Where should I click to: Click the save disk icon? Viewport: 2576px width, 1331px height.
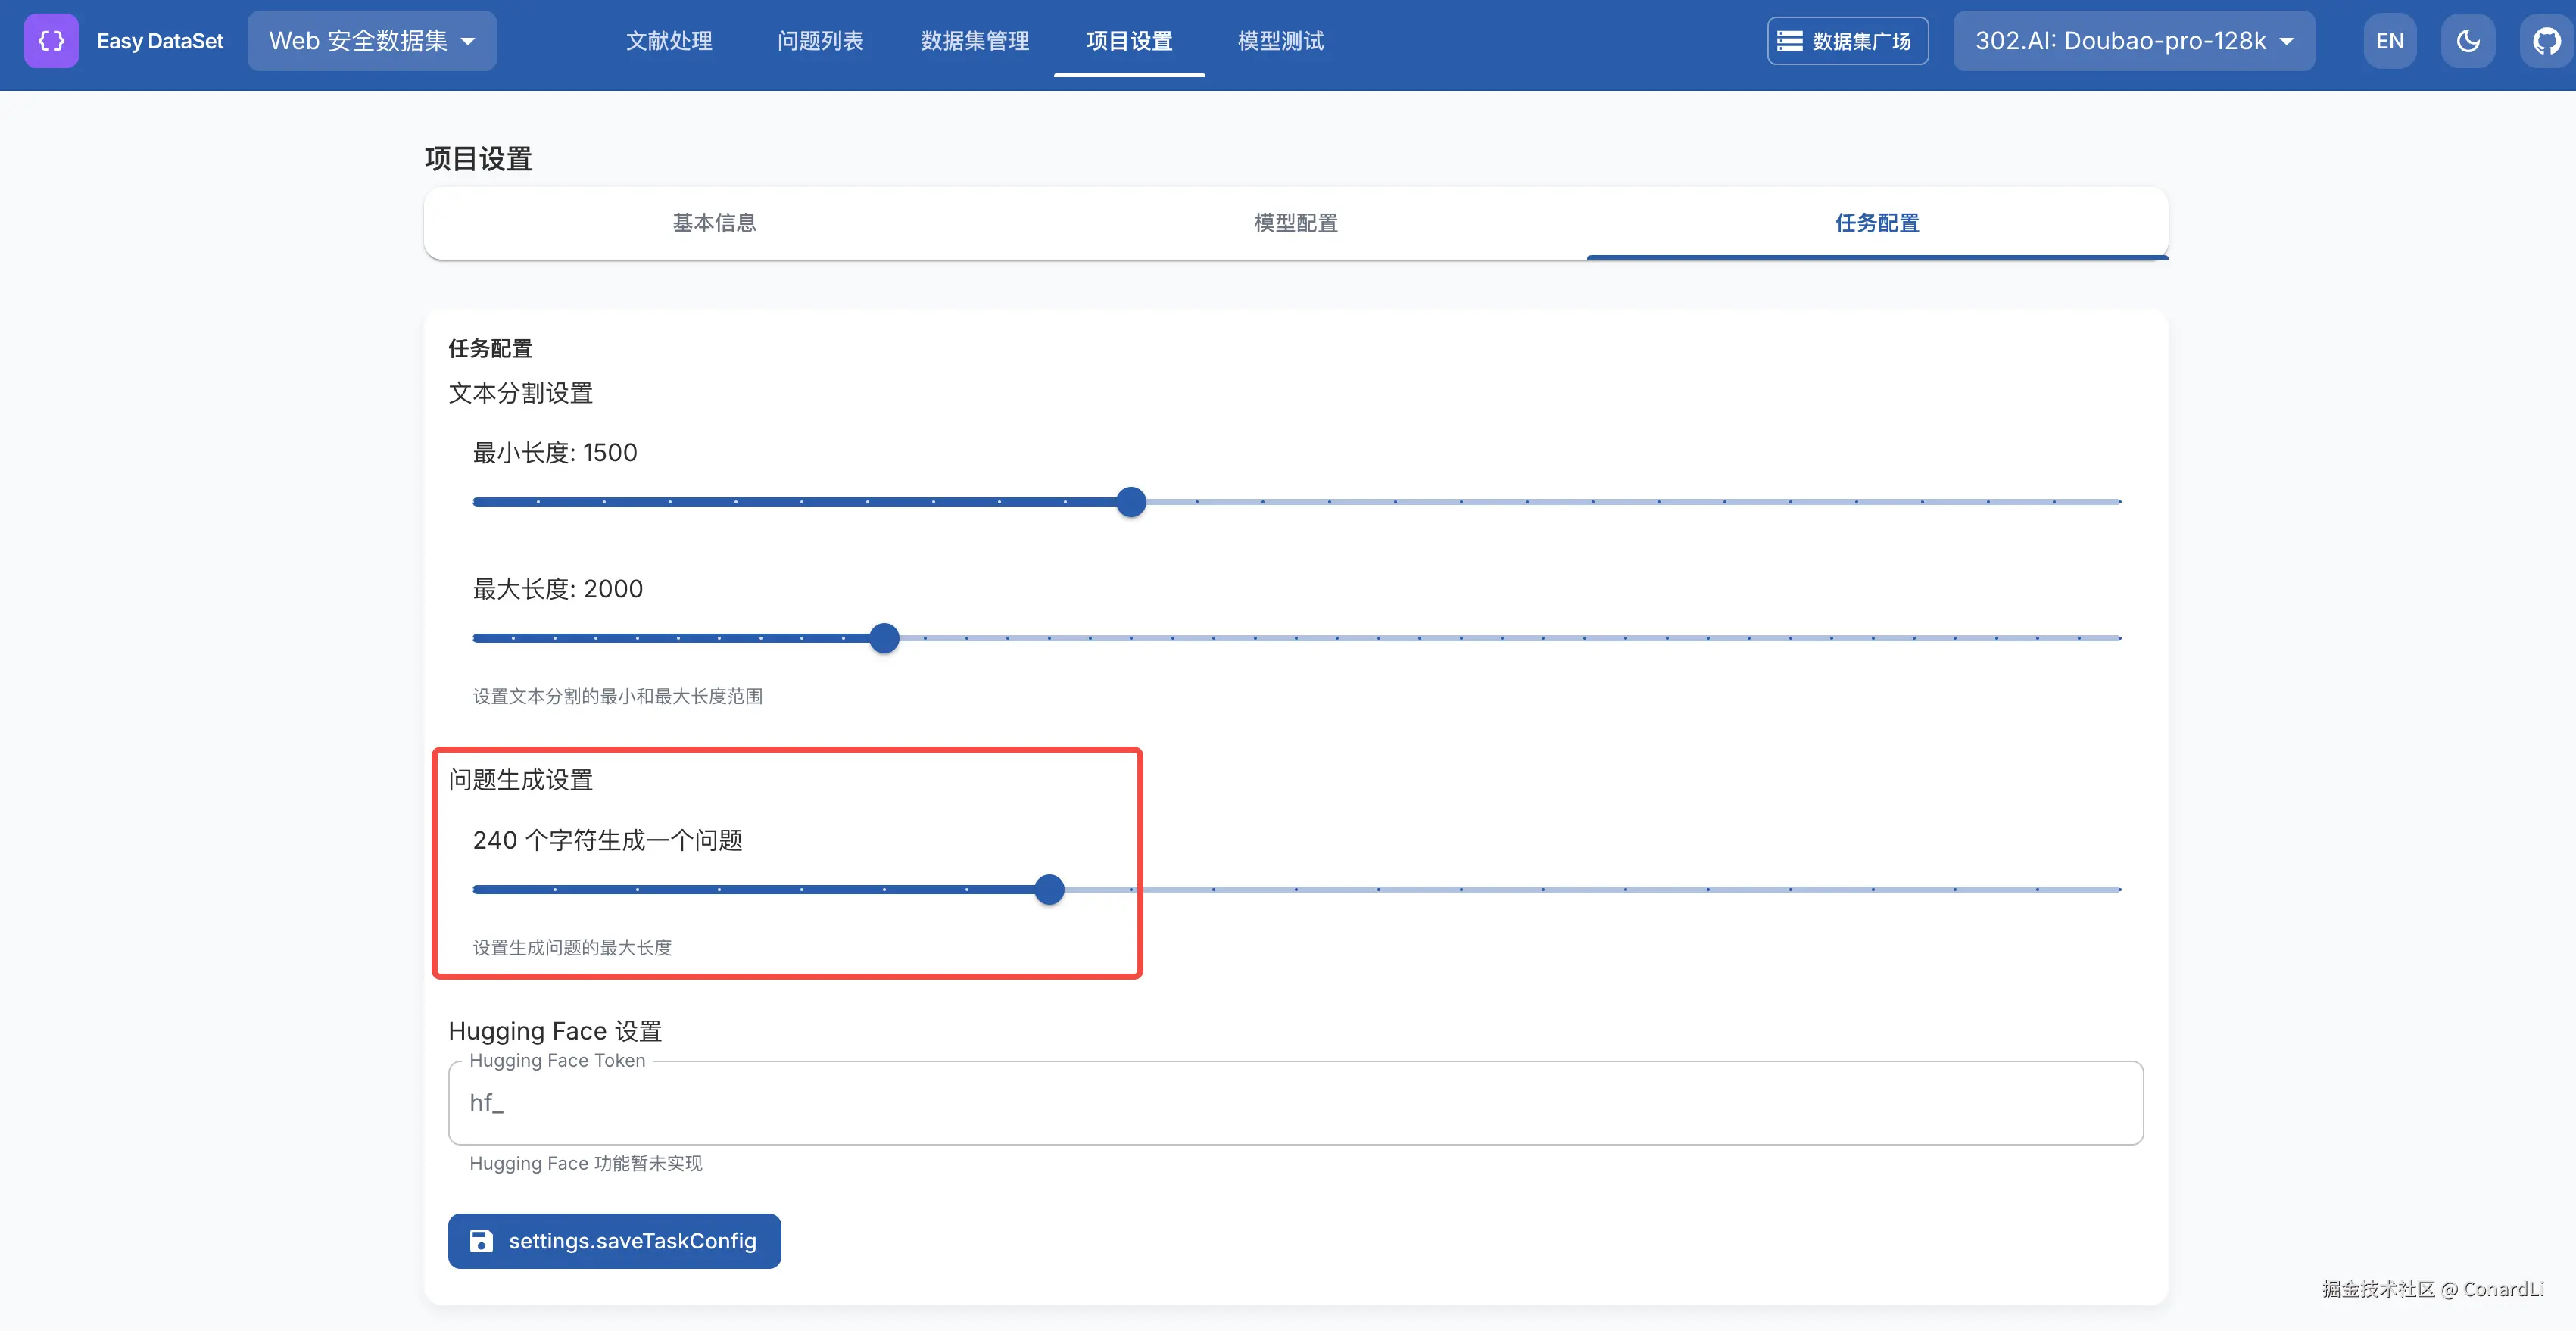[x=481, y=1240]
